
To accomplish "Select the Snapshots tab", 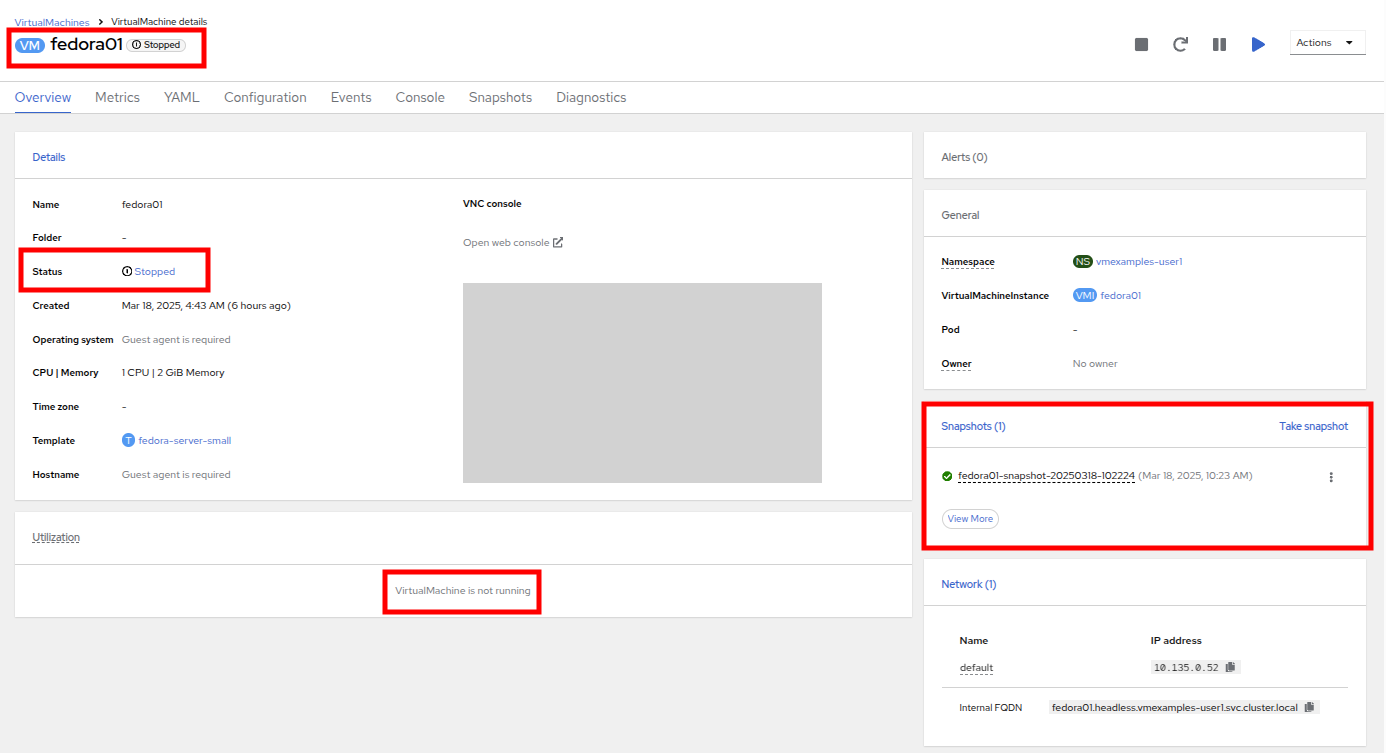I will pos(500,97).
